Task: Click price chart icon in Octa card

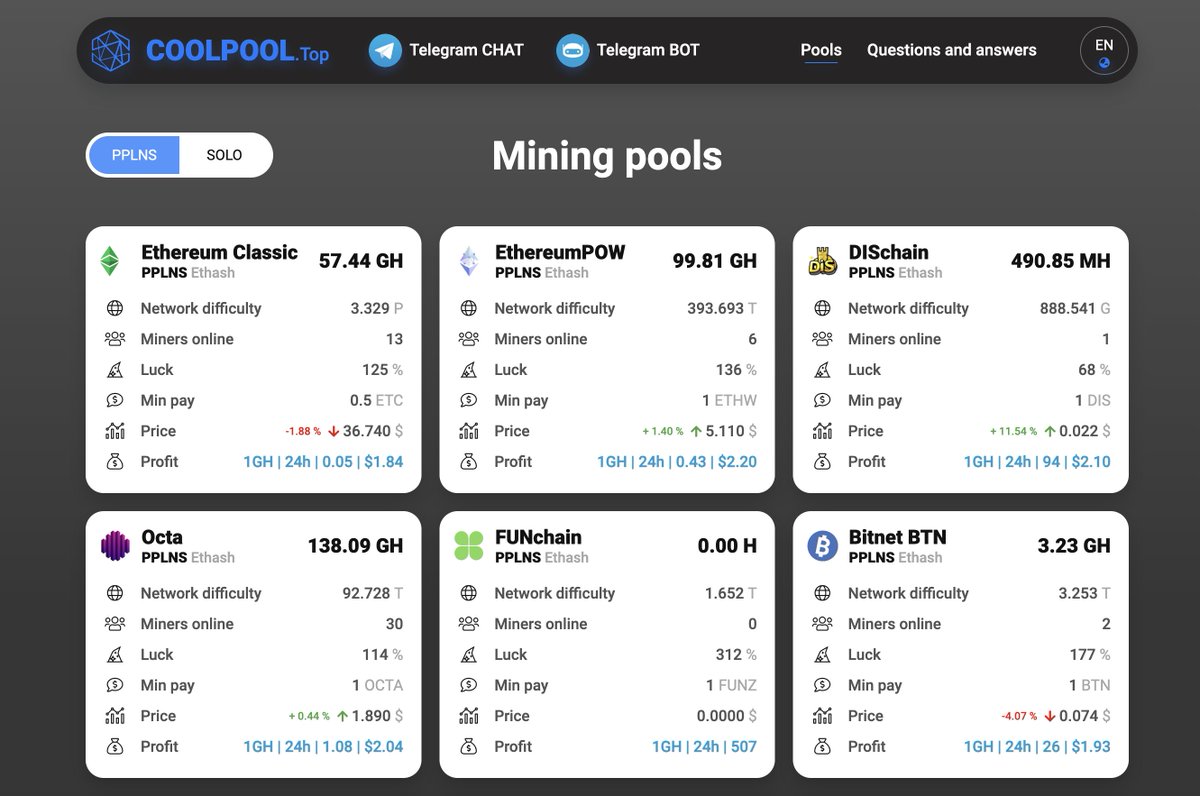Action: click(115, 716)
